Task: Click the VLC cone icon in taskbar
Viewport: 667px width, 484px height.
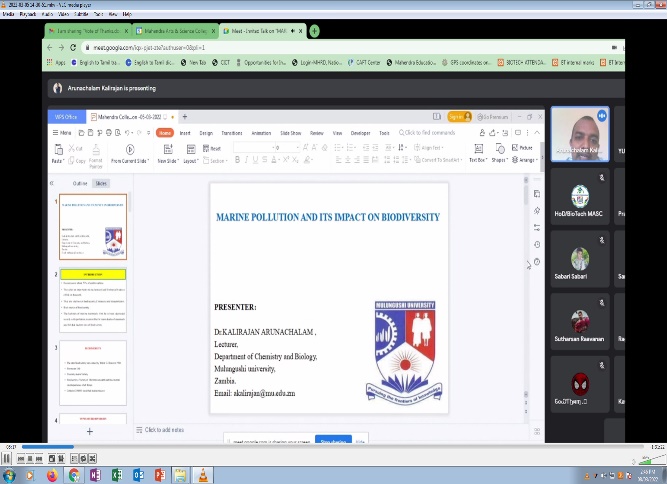Action: coord(204,475)
